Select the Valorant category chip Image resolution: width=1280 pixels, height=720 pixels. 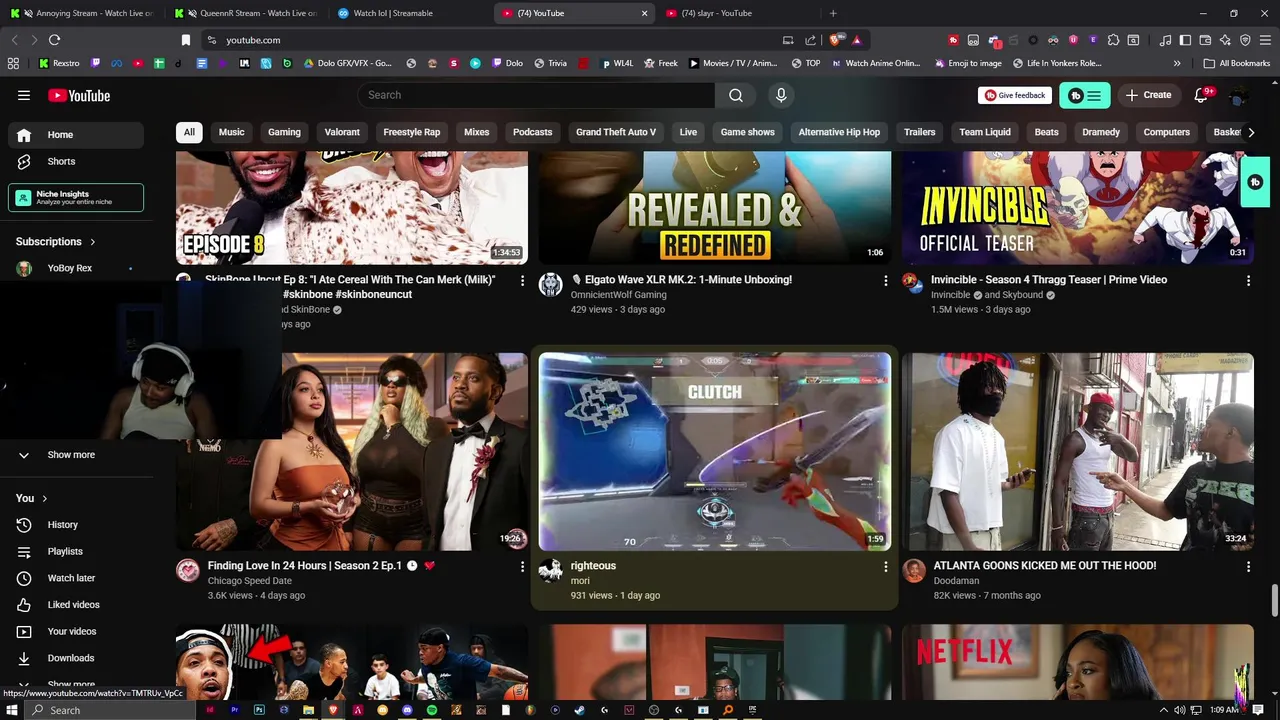click(x=342, y=132)
